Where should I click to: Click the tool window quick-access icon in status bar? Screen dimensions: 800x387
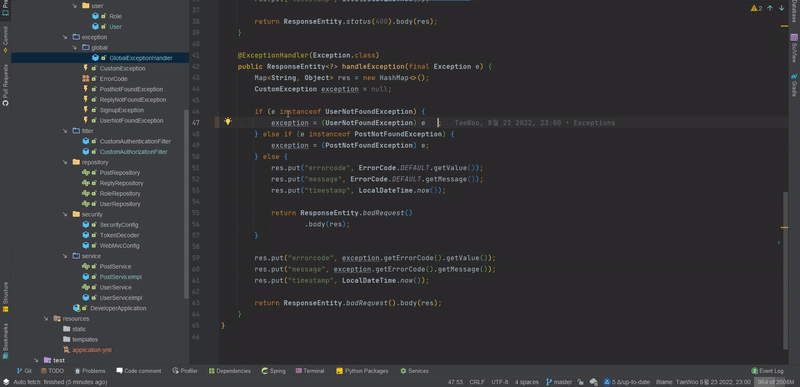click(x=6, y=382)
